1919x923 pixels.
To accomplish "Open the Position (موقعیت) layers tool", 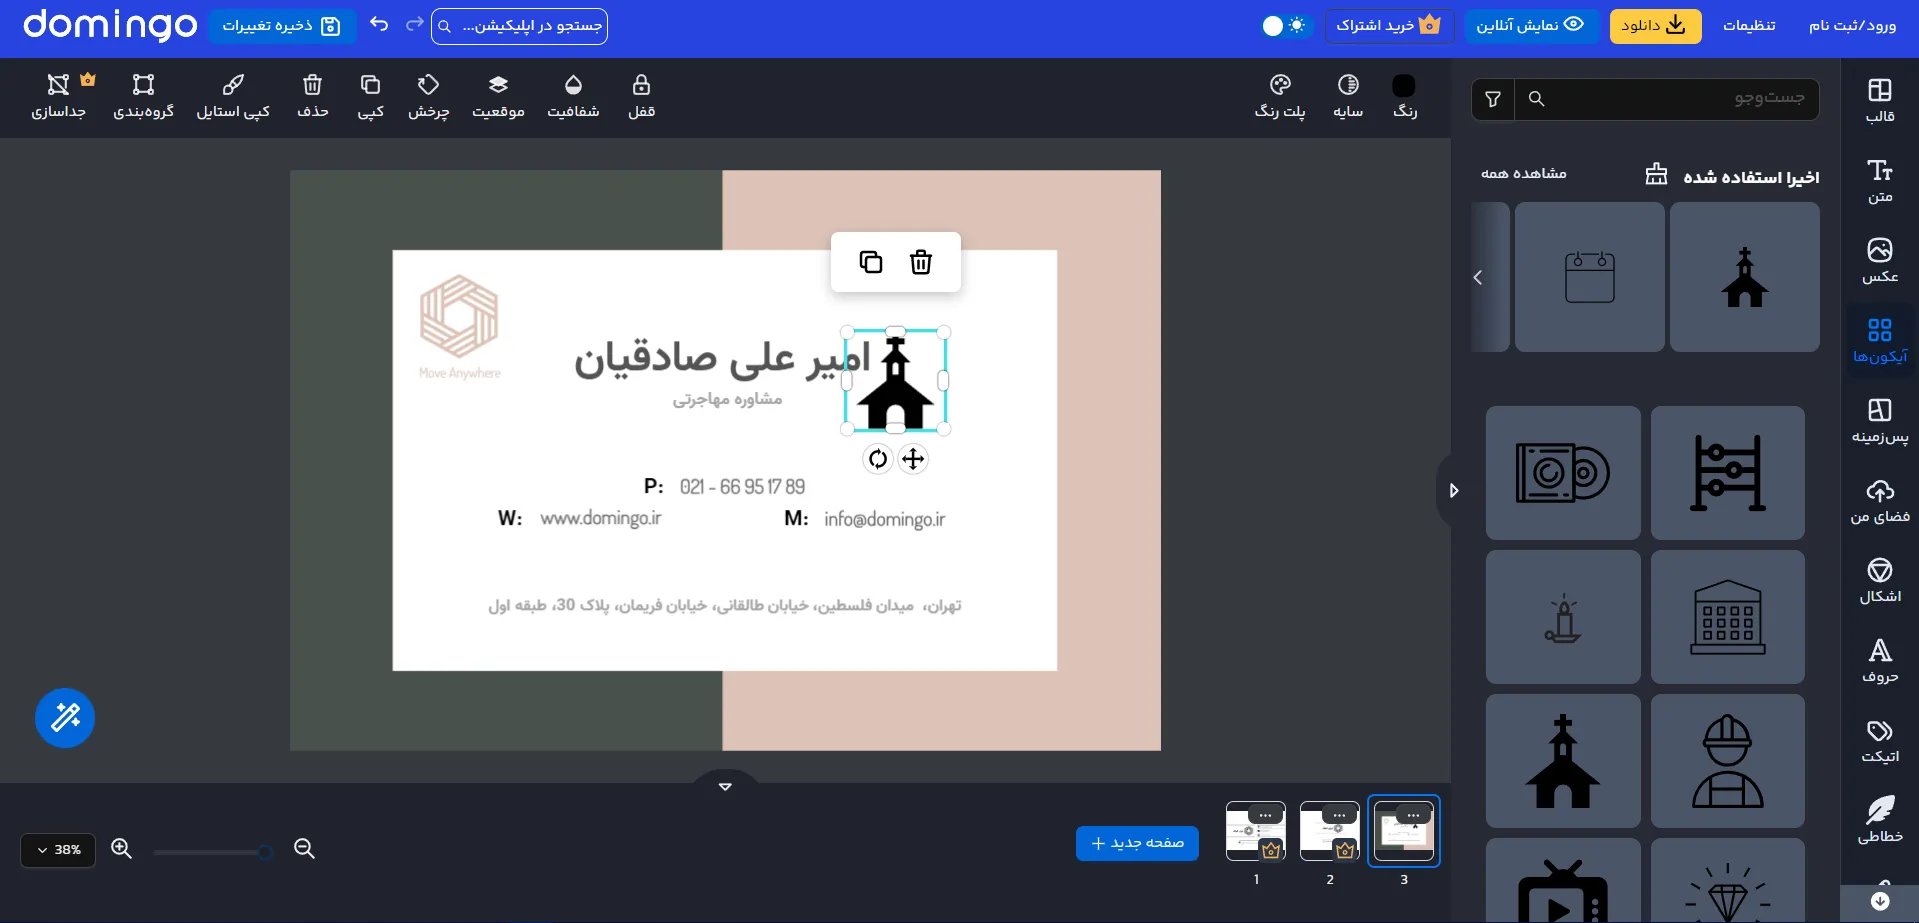I will click(x=498, y=96).
